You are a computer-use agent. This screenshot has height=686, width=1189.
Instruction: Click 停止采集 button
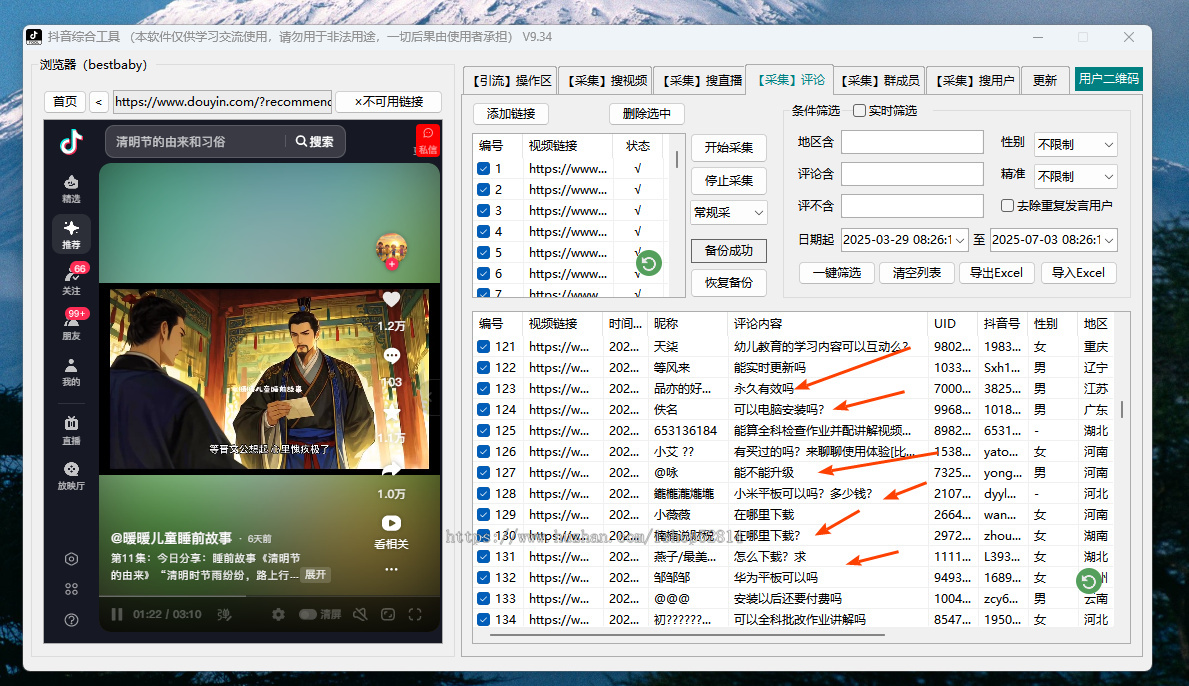(729, 180)
